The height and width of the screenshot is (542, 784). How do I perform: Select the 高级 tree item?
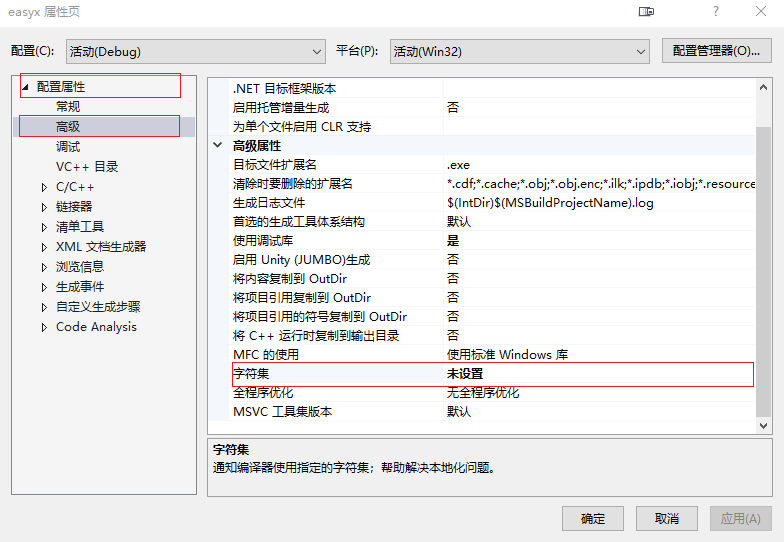(x=68, y=126)
